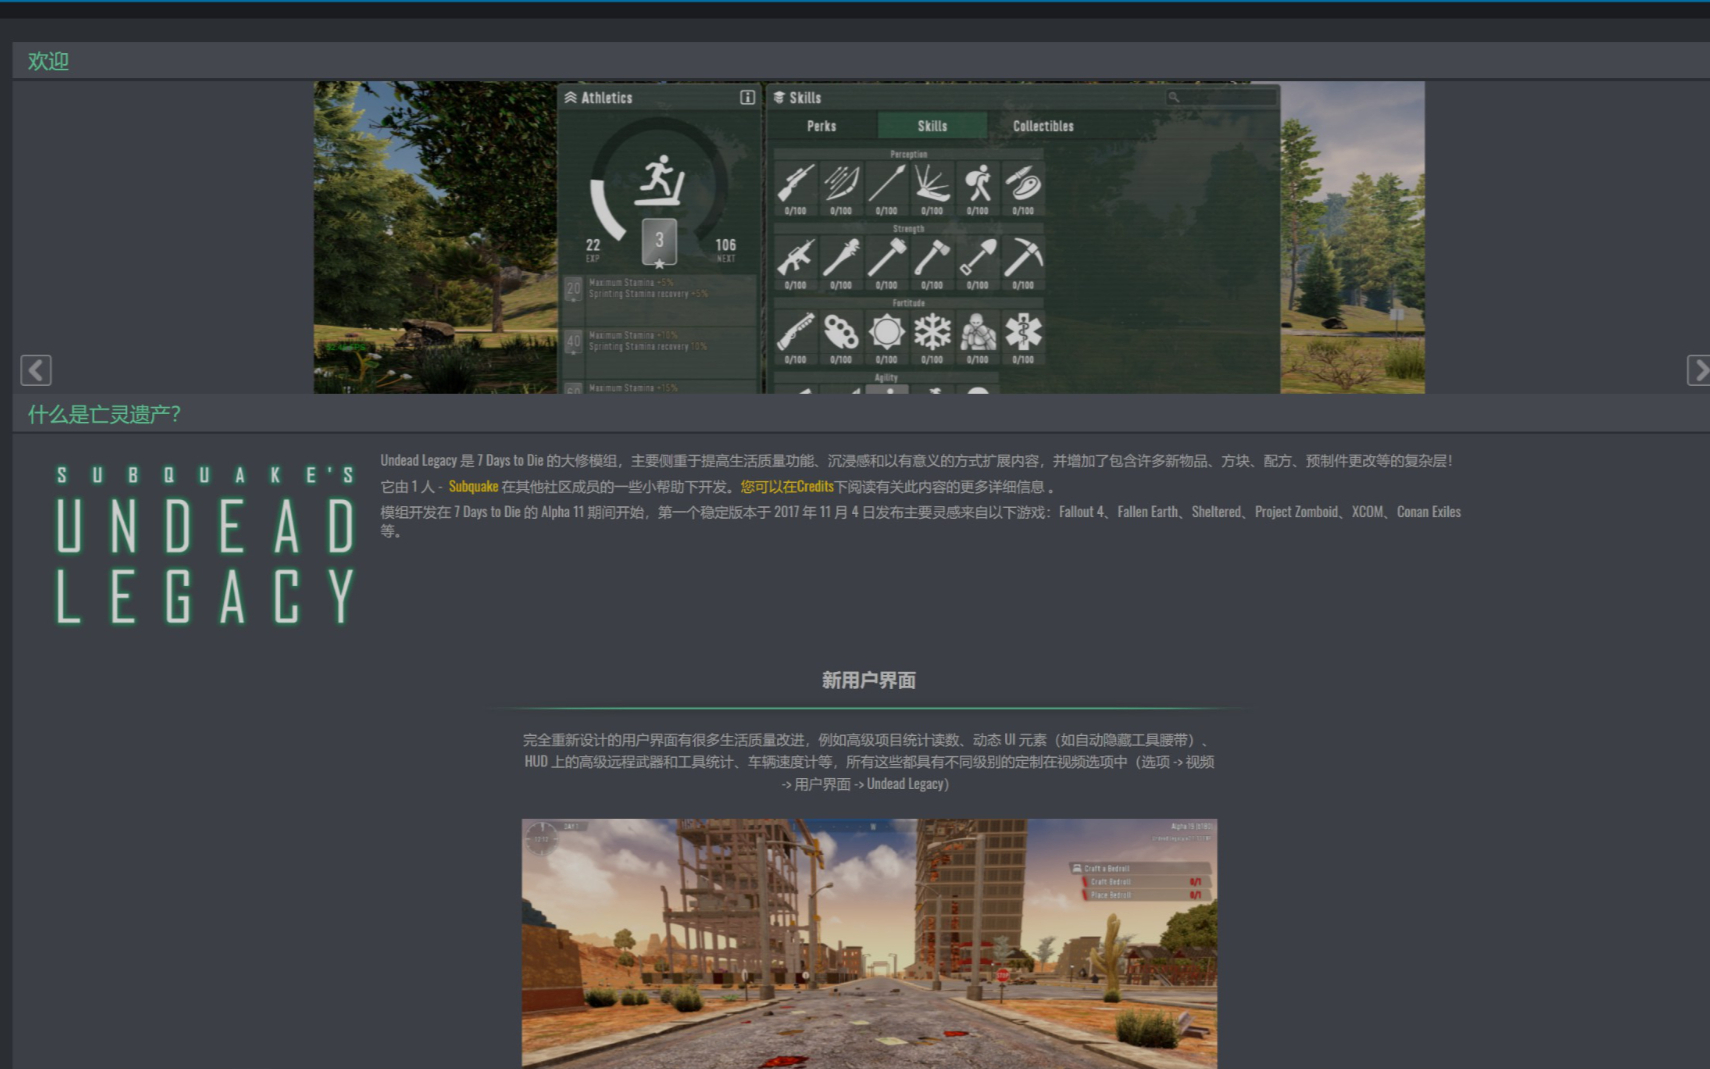Click the line starting 'Undead Legacy 是 7 Days to Die'
Image resolution: width=1710 pixels, height=1069 pixels.
pyautogui.click(x=916, y=461)
